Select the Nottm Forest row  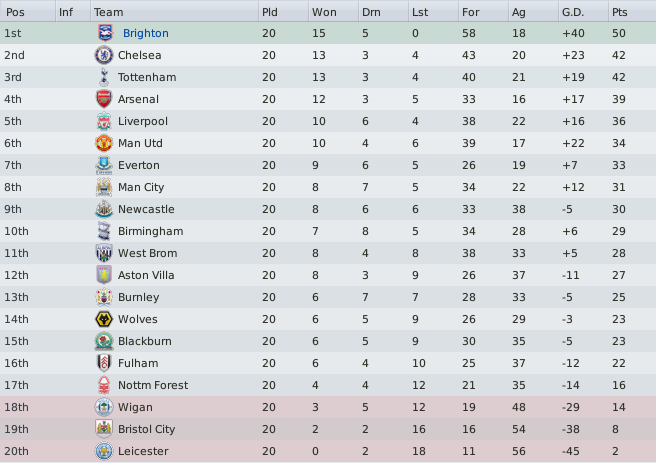[x=328, y=385]
